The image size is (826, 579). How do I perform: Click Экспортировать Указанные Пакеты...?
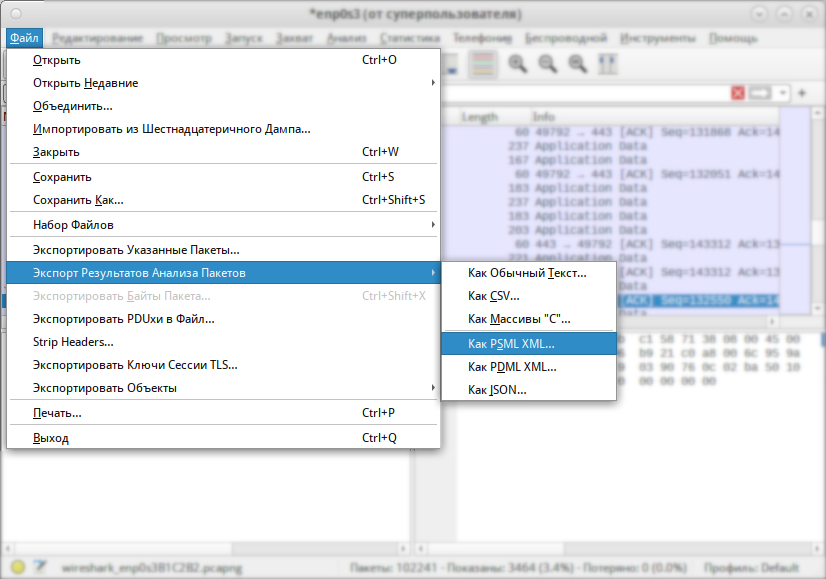click(223, 250)
